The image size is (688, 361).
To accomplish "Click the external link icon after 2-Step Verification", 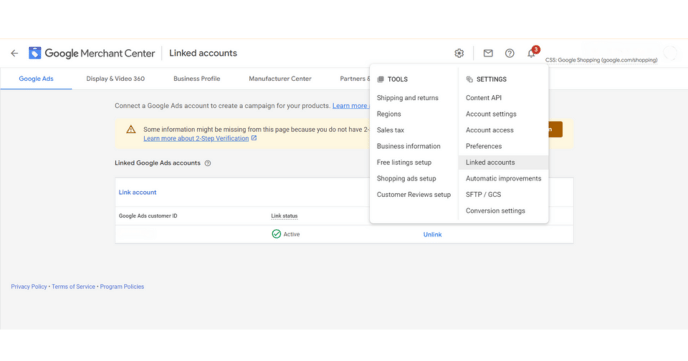I will coord(254,138).
